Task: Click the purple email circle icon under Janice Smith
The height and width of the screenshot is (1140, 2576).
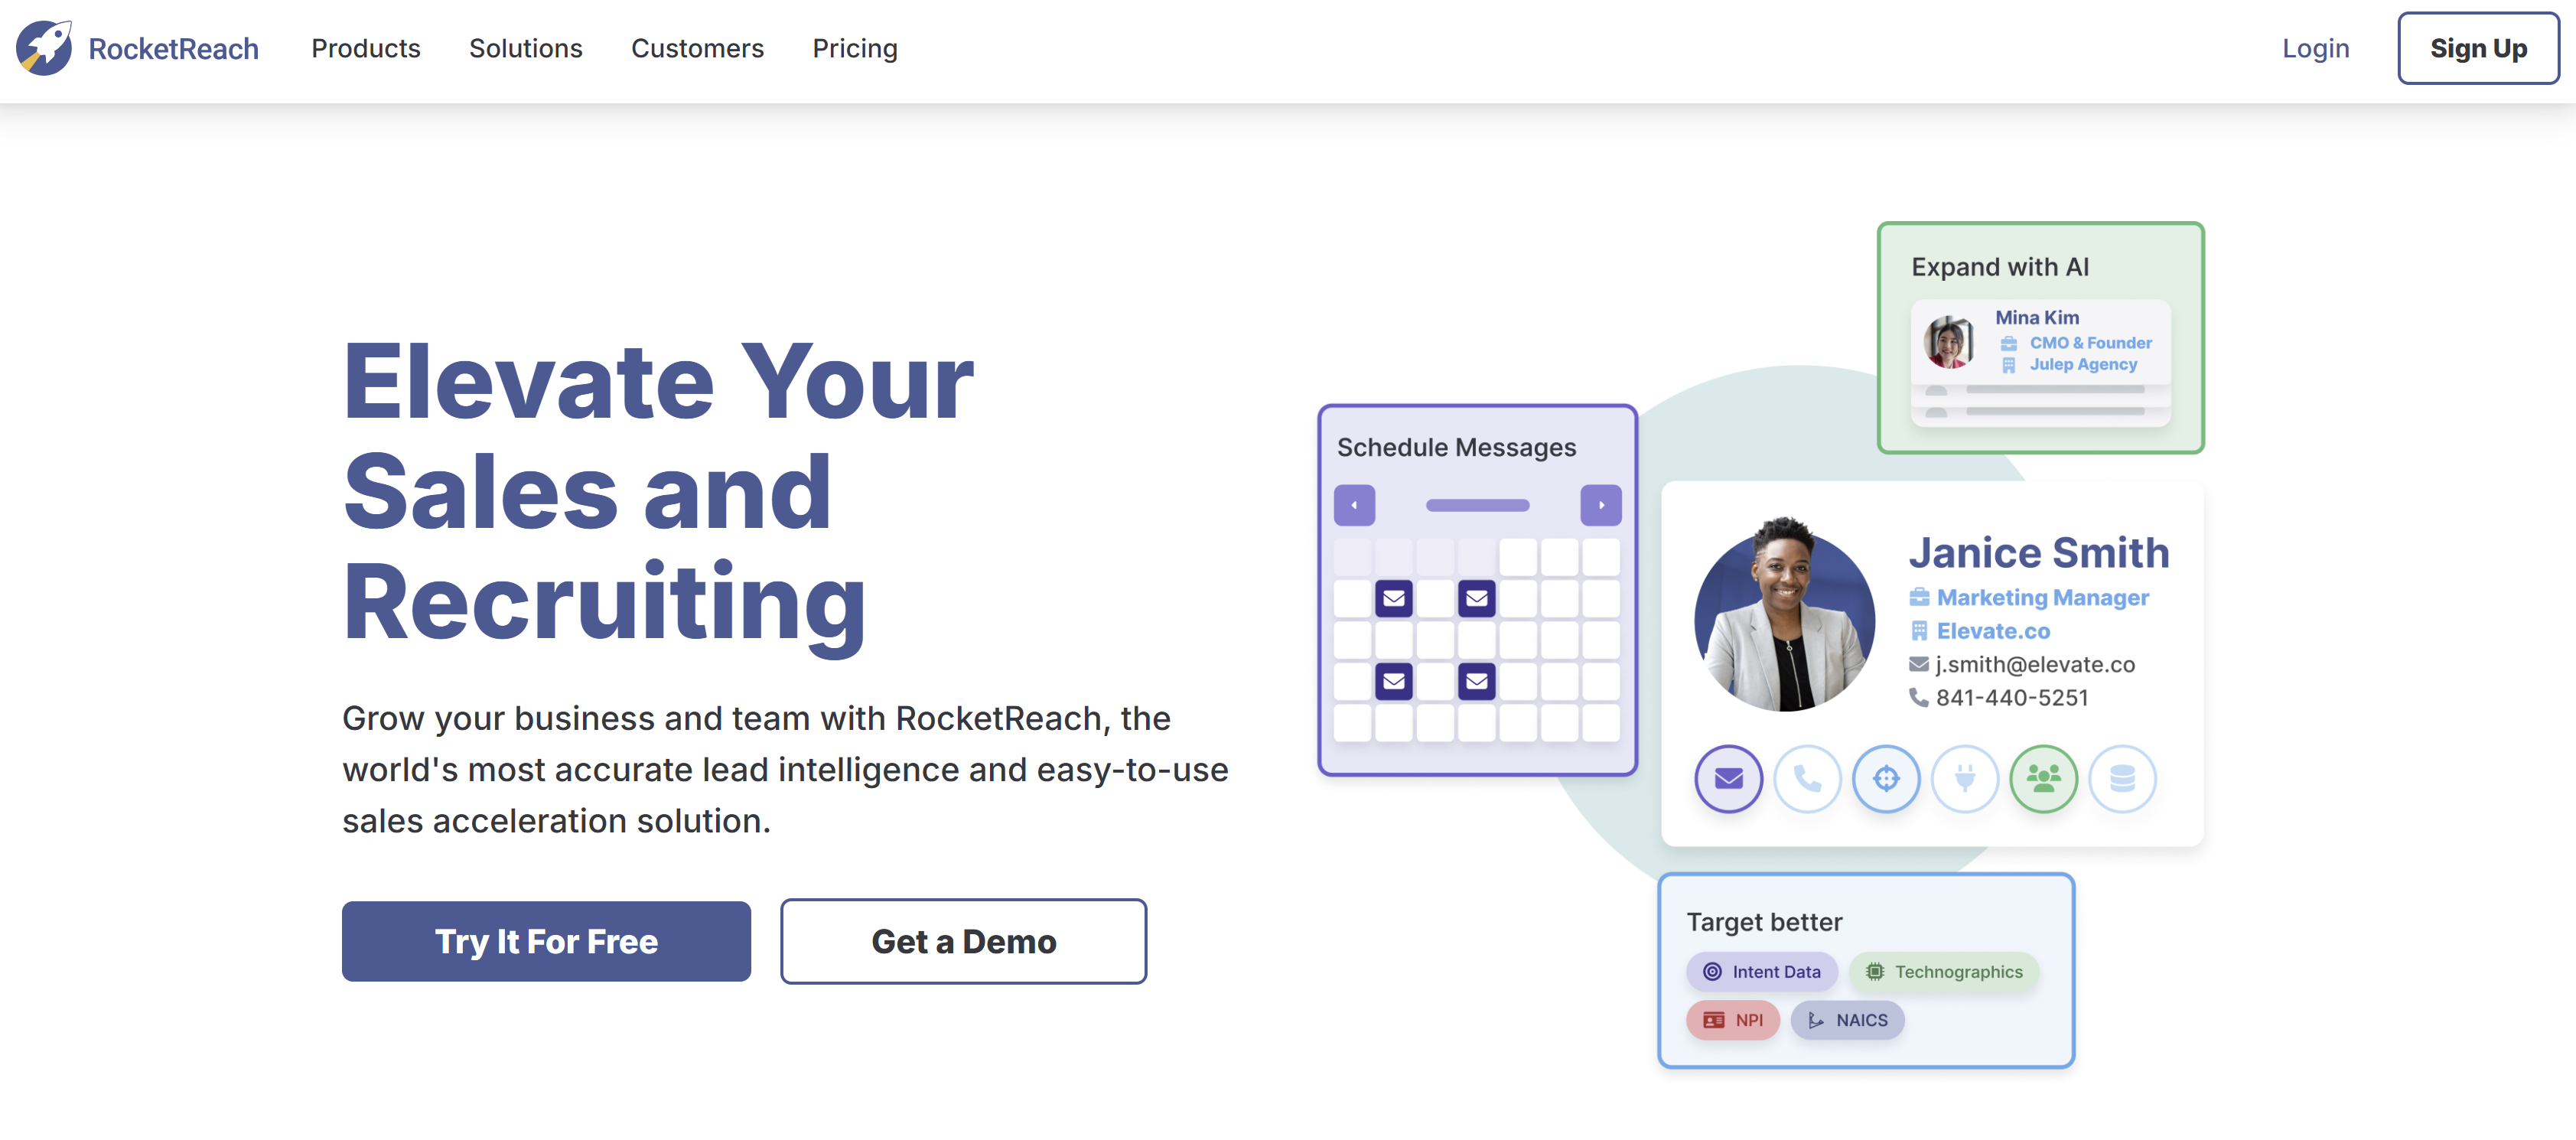Action: [1728, 778]
